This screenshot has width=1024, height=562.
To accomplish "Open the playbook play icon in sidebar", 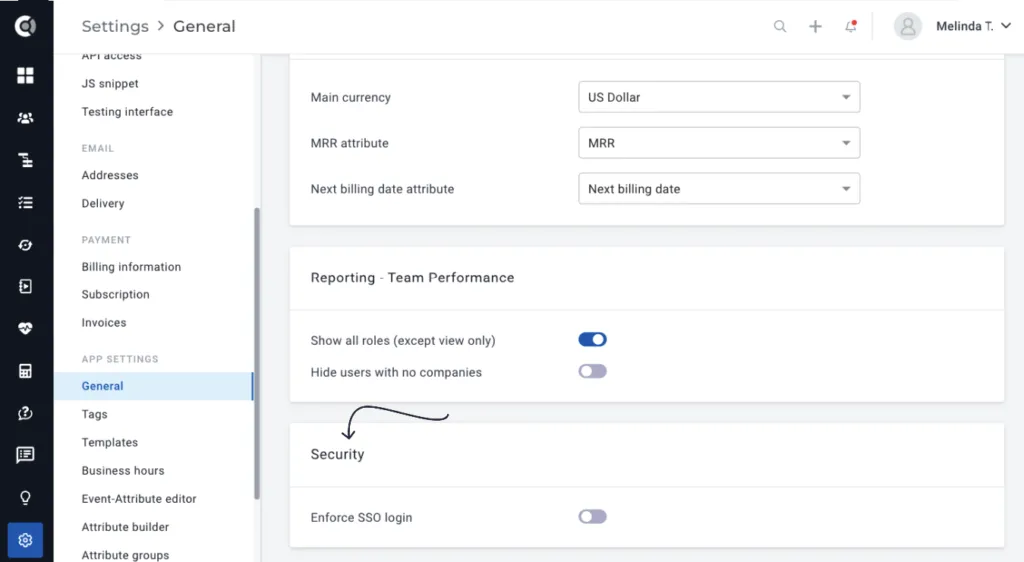I will 25,287.
